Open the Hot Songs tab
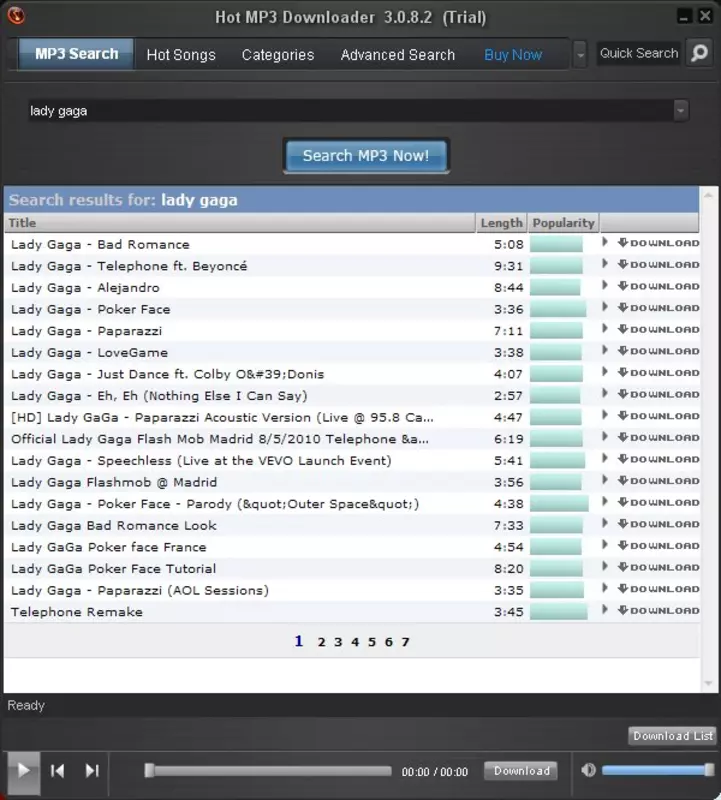The height and width of the screenshot is (800, 721). point(181,55)
